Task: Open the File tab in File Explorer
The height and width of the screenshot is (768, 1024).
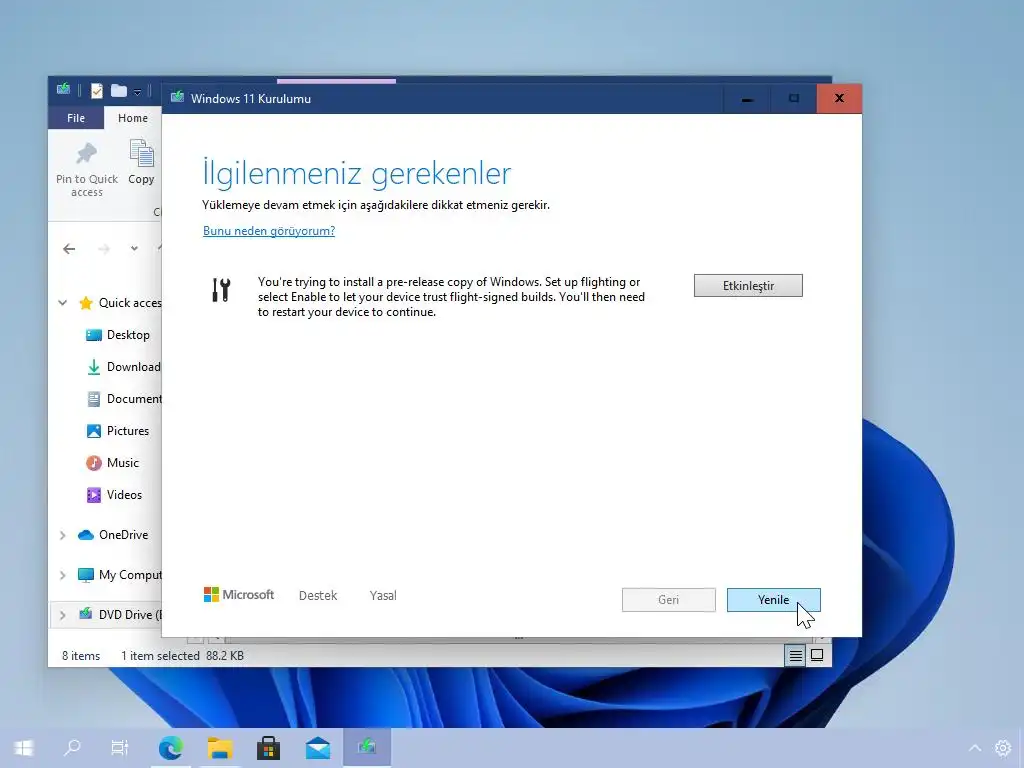Action: (x=76, y=118)
